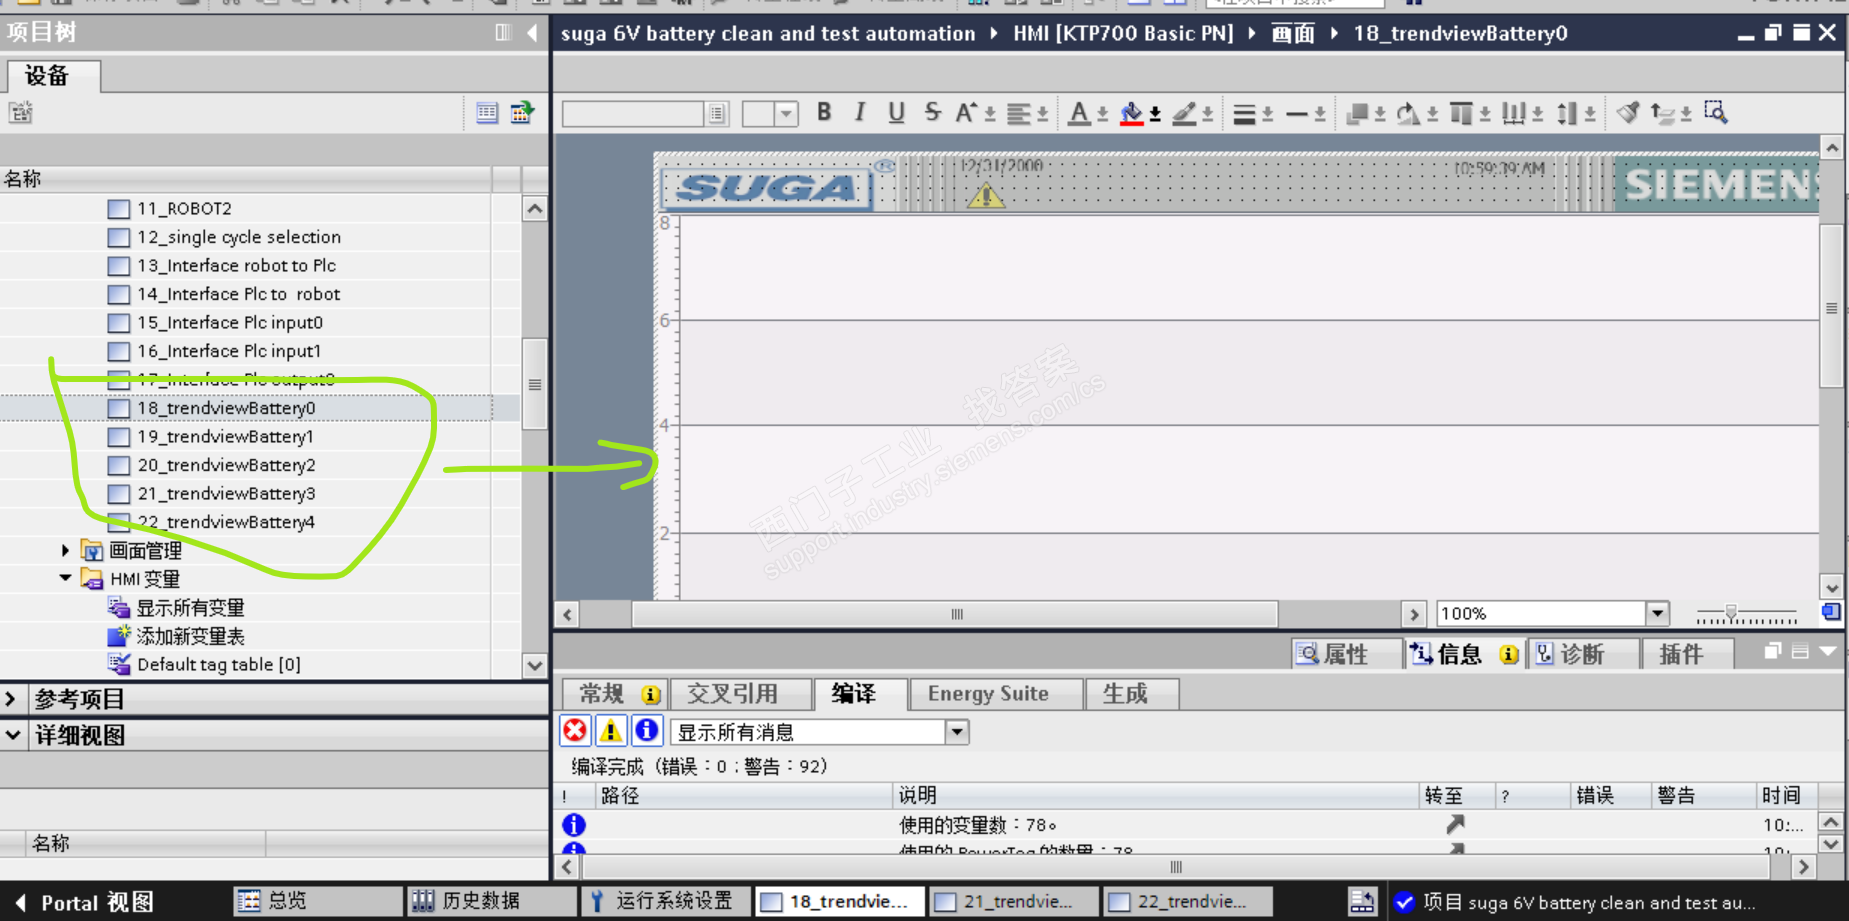Toggle italic text formatting

(860, 113)
